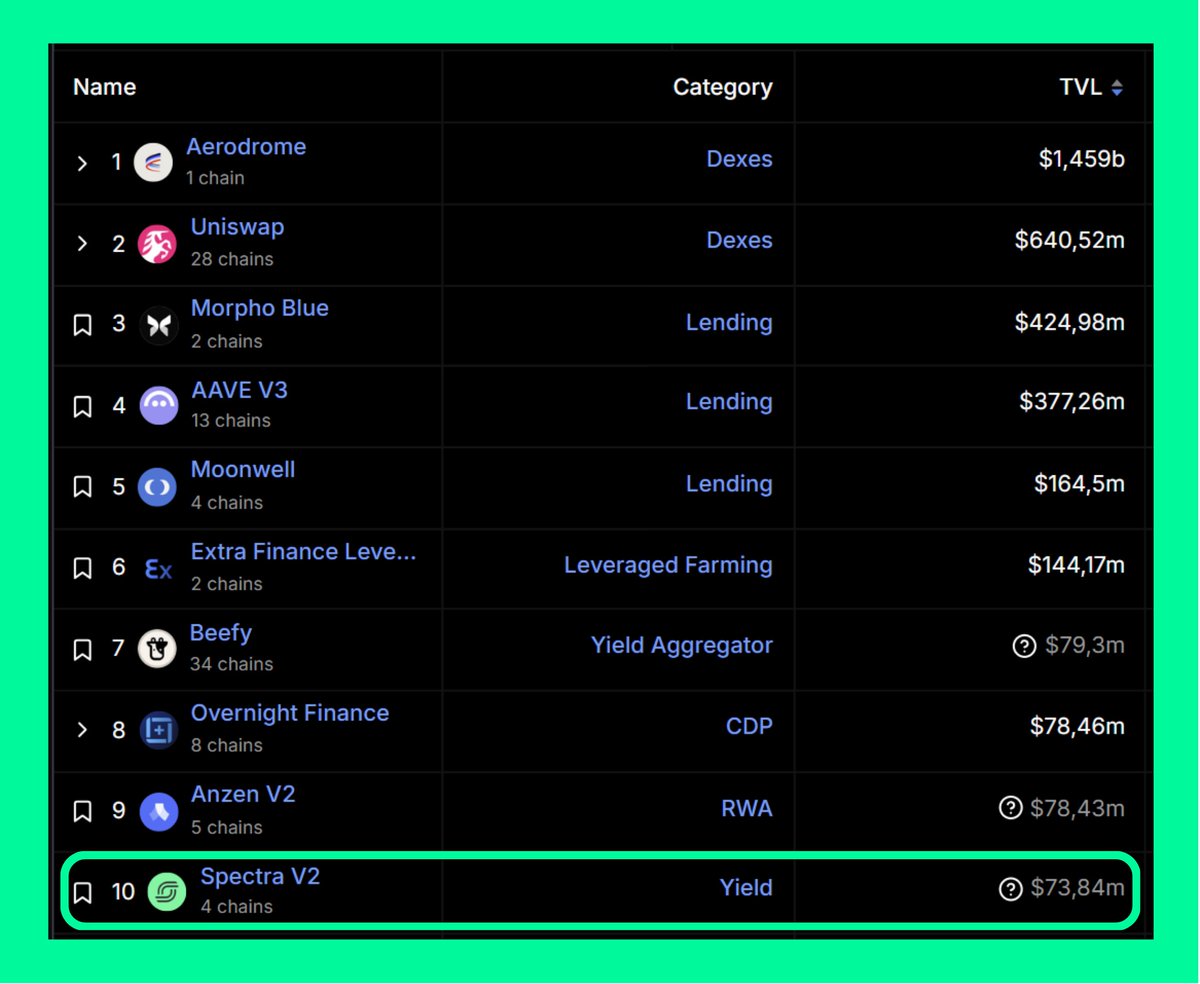Open the Beefy protocol link
This screenshot has height=984, width=1200.
[221, 633]
